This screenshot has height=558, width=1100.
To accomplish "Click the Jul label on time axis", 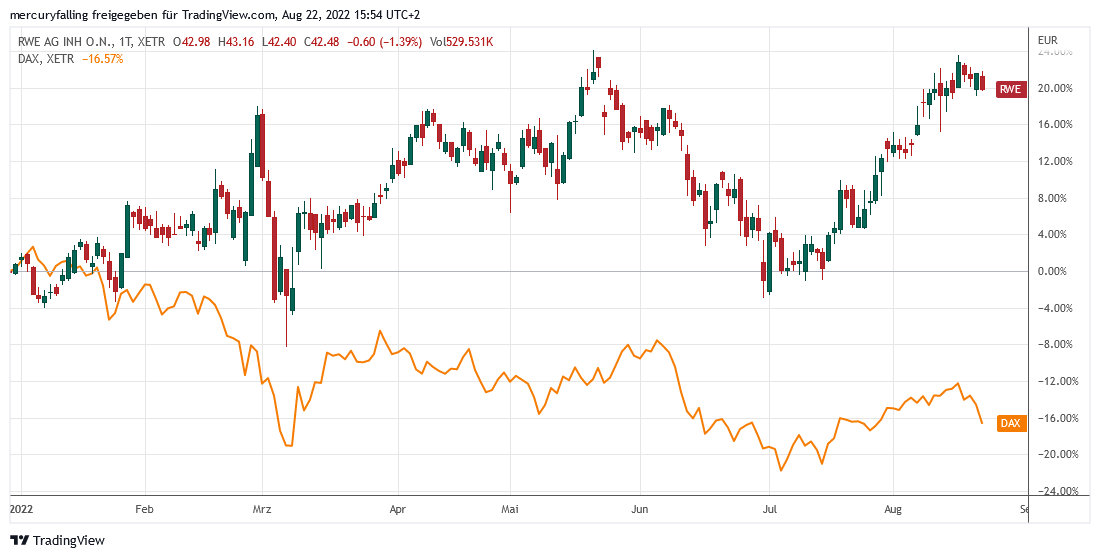I will pyautogui.click(x=770, y=508).
